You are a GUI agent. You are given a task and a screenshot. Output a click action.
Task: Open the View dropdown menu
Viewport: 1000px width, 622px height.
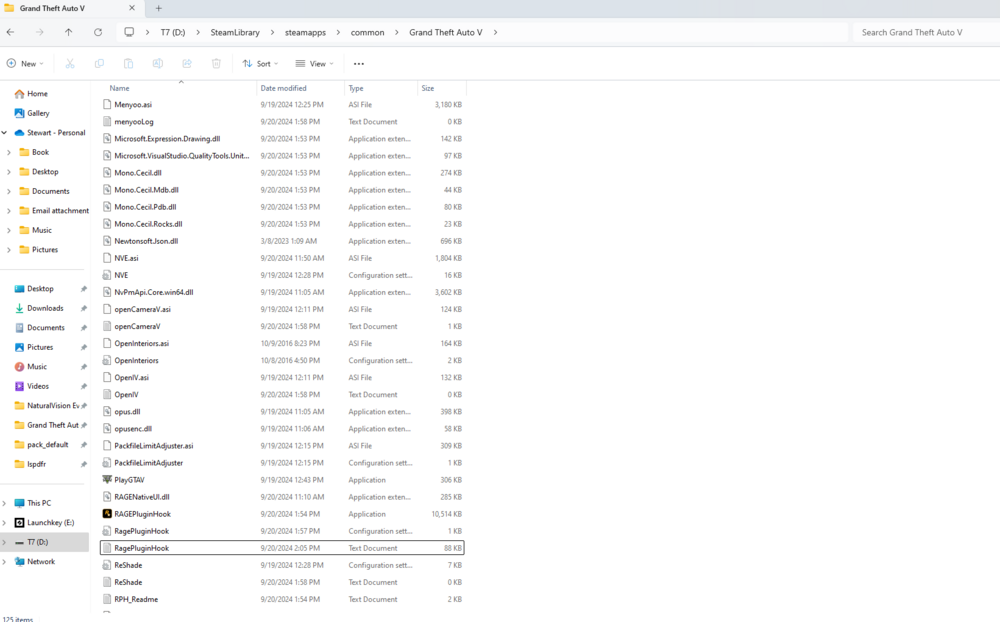314,63
